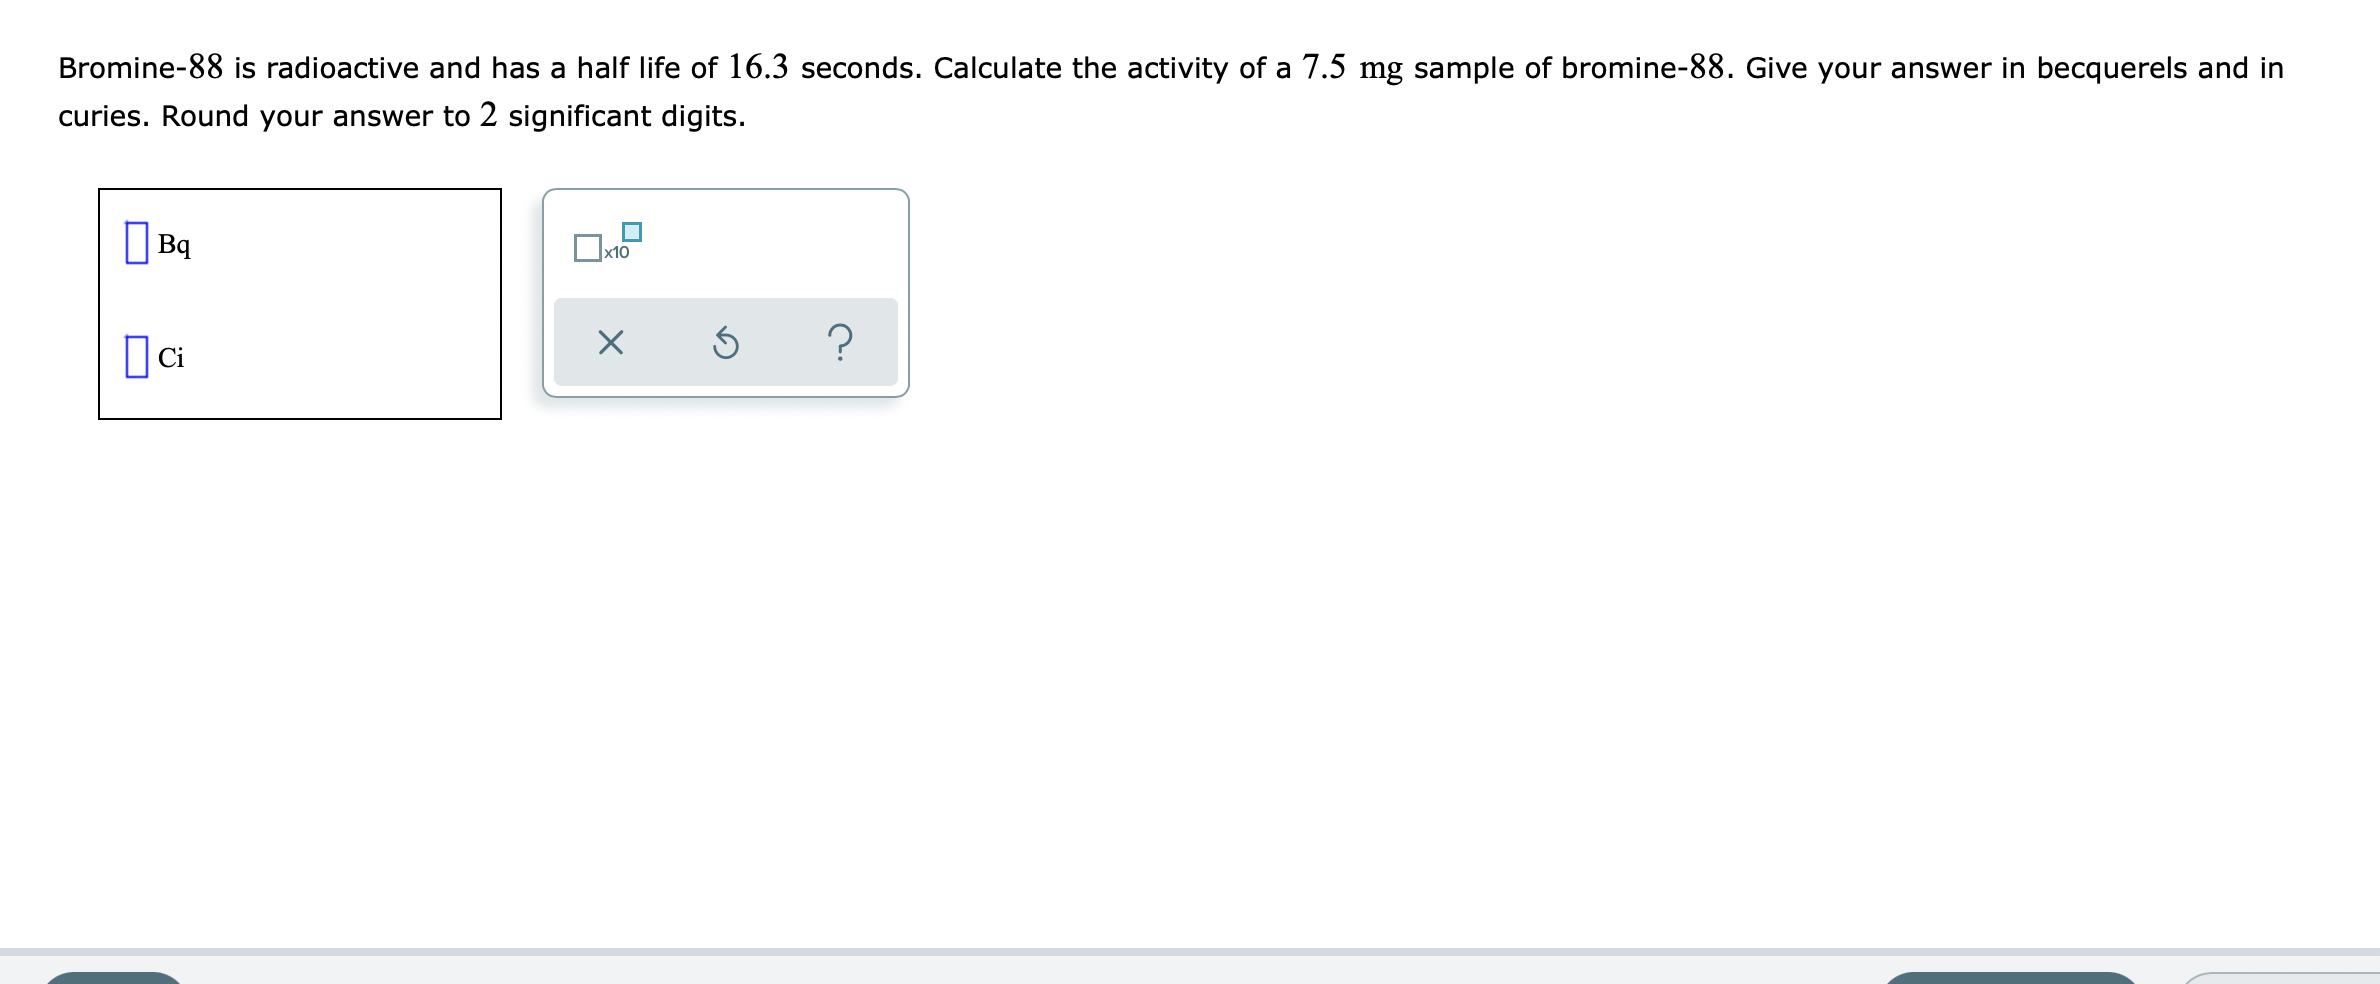Click the gray tool strip between icons
Viewport: 2380px width, 984px height.
(x=668, y=343)
